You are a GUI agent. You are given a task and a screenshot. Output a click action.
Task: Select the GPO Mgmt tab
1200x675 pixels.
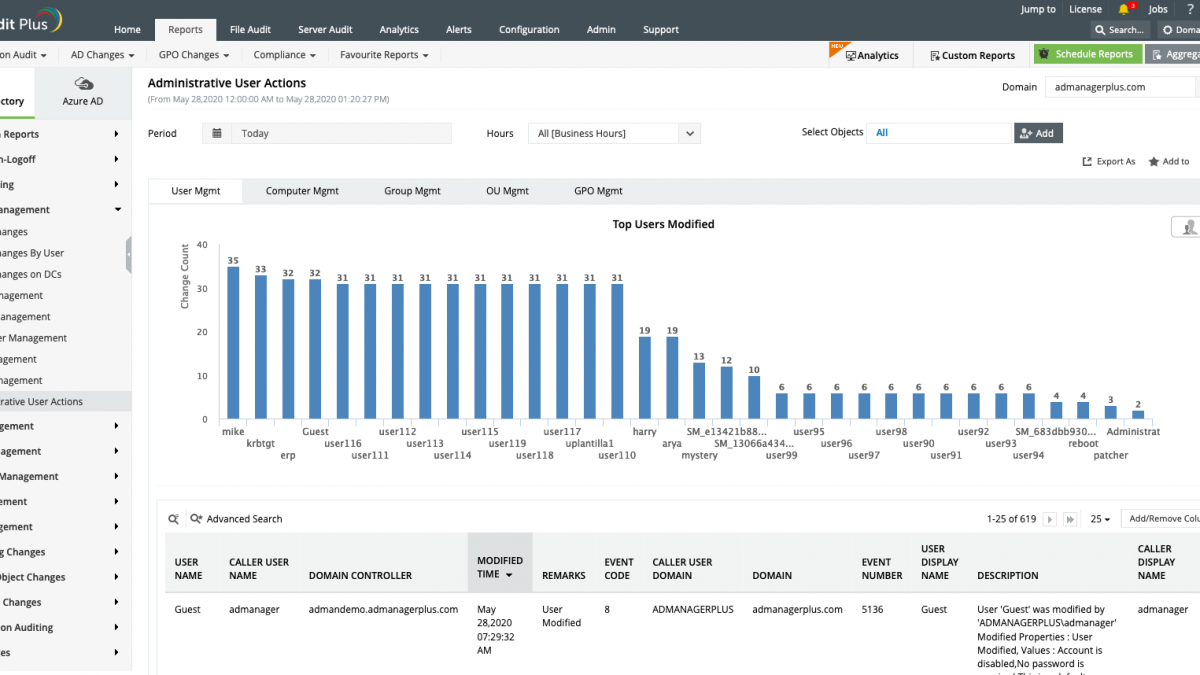pyautogui.click(x=598, y=191)
